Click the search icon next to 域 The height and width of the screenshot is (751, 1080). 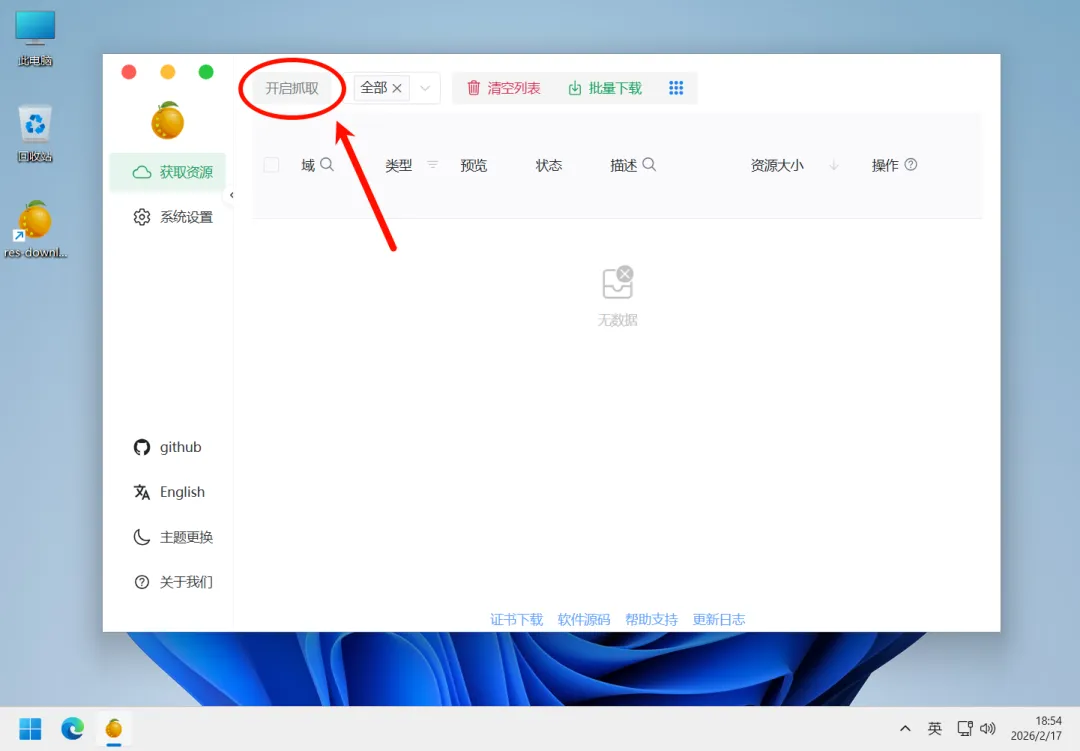327,165
